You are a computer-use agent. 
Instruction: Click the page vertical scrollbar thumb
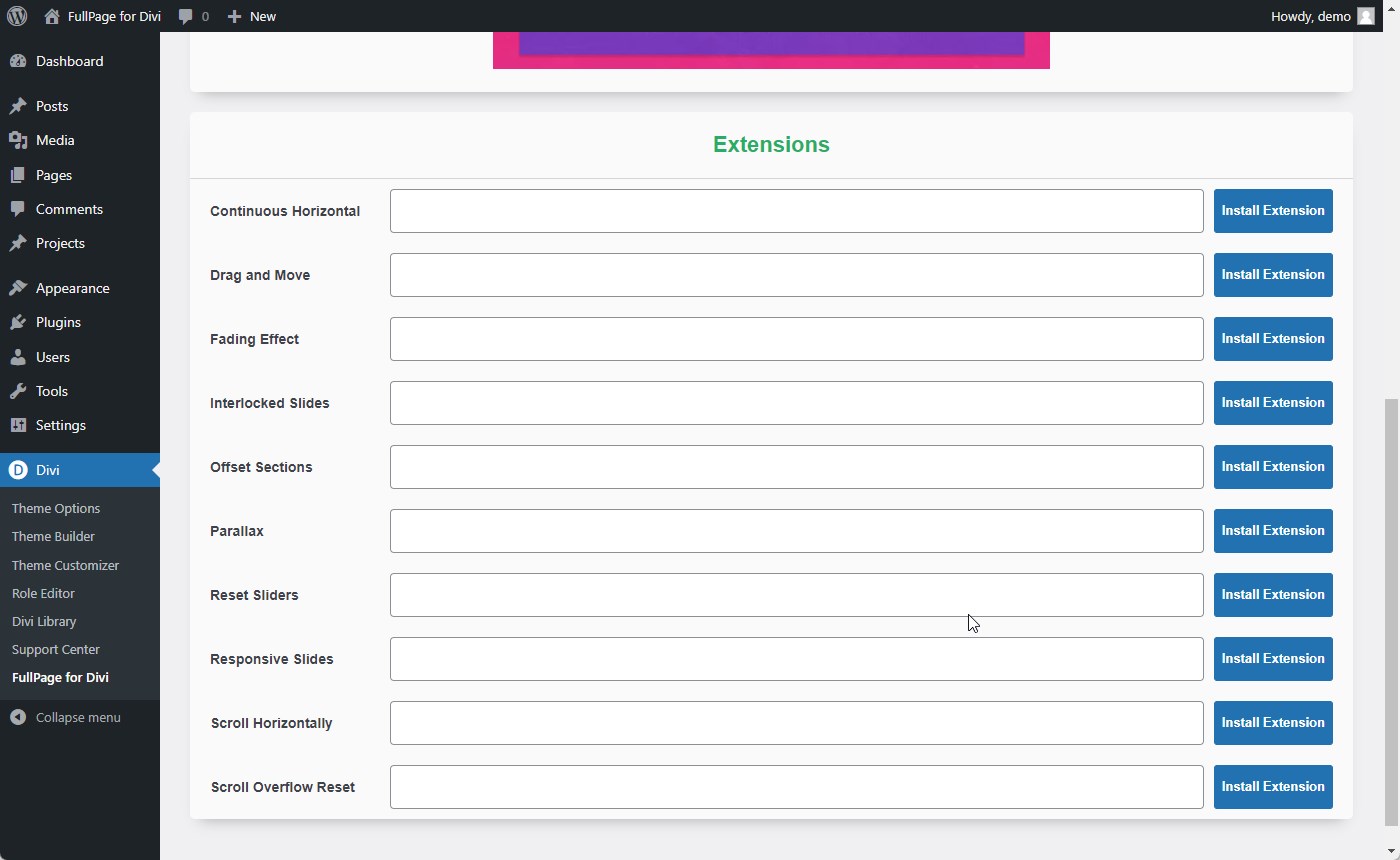pos(1392,611)
